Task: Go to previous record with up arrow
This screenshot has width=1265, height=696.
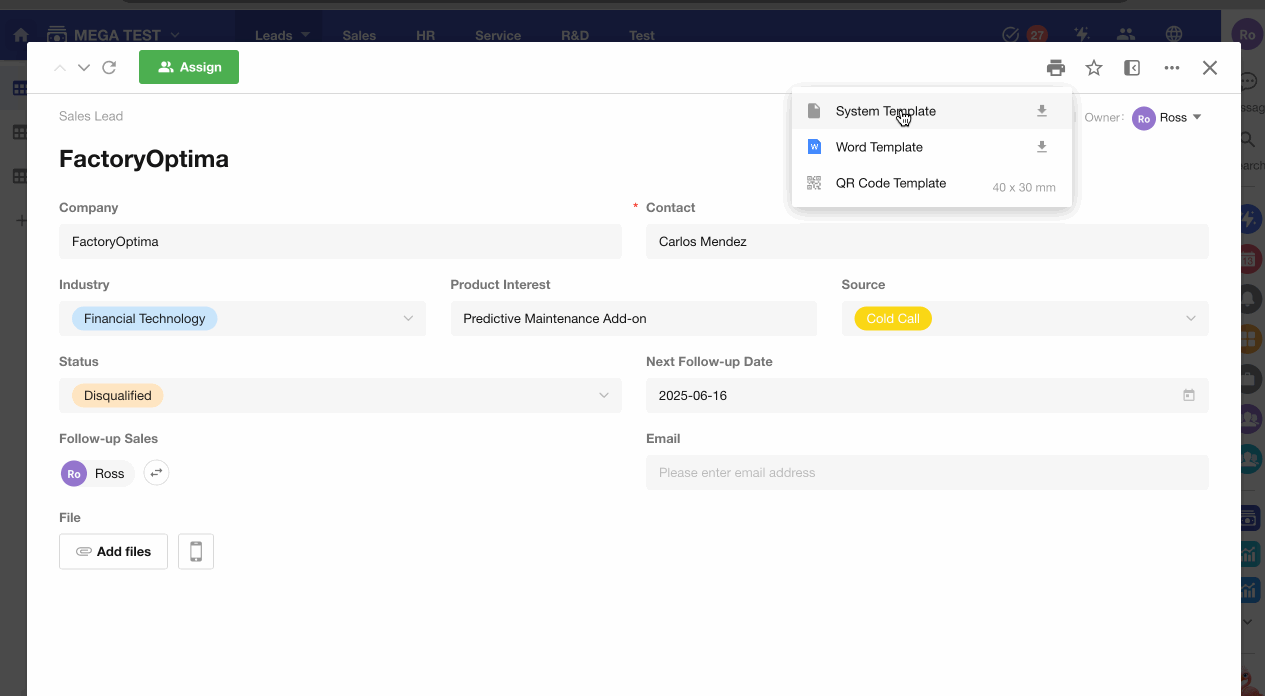Action: pos(60,68)
